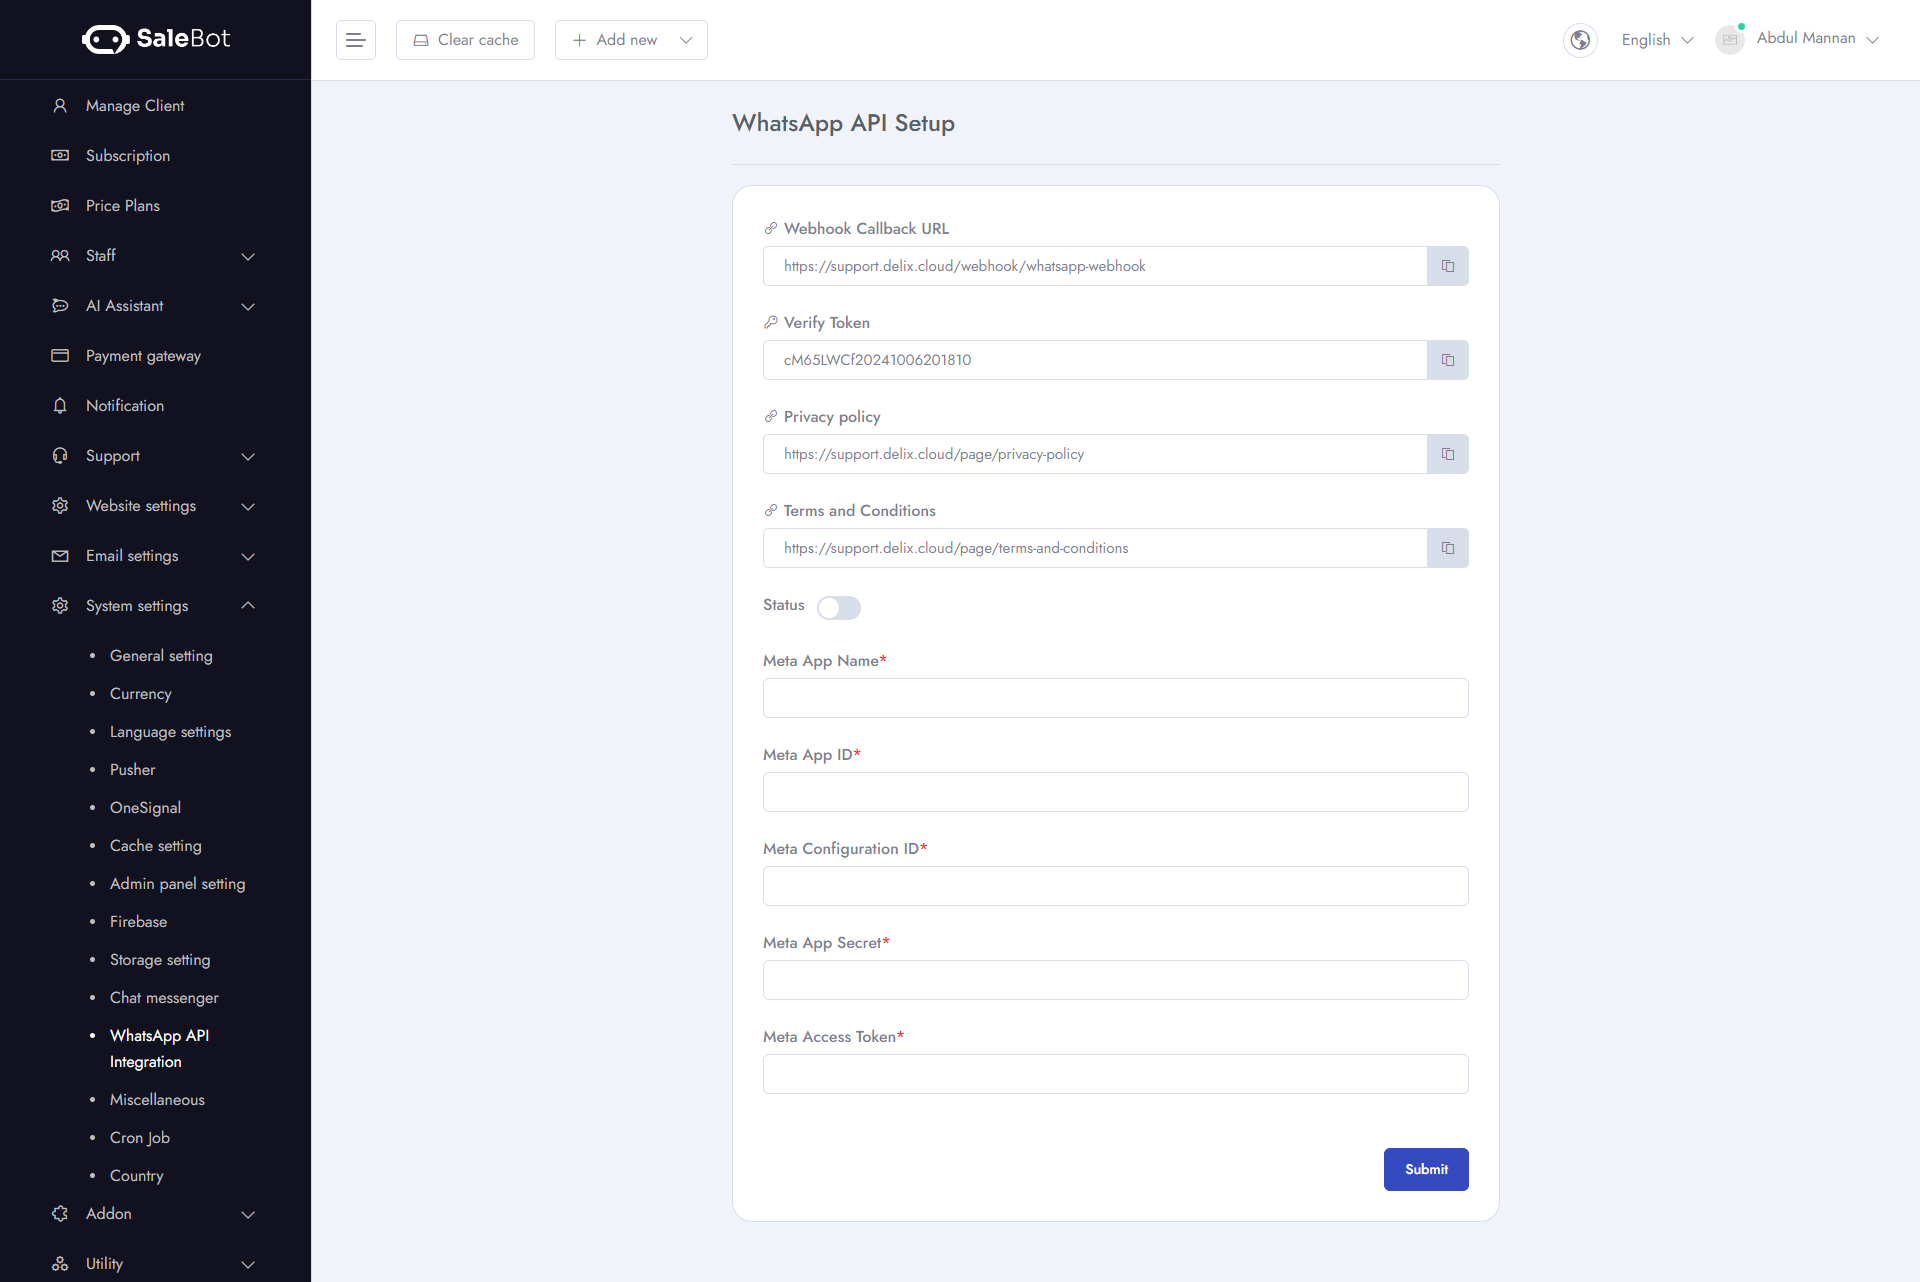Click the sidebar hamburger menu icon
This screenshot has height=1282, width=1920.
[x=355, y=39]
